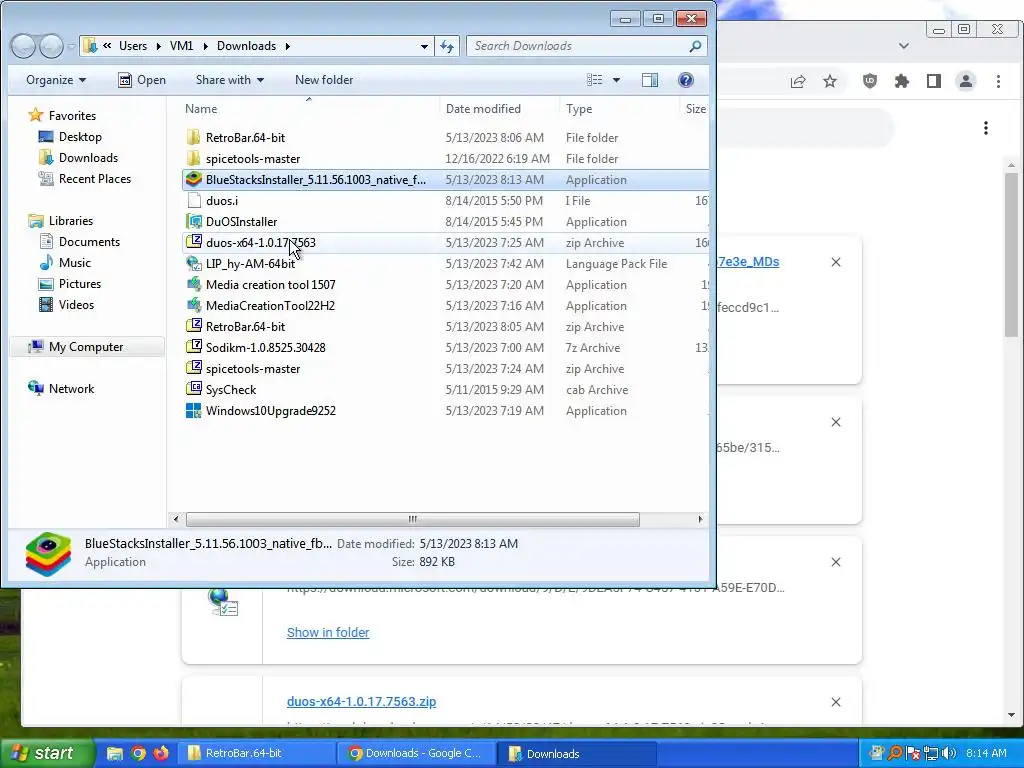The height and width of the screenshot is (768, 1024).
Task: Toggle Chrome side panel icon
Action: [934, 81]
